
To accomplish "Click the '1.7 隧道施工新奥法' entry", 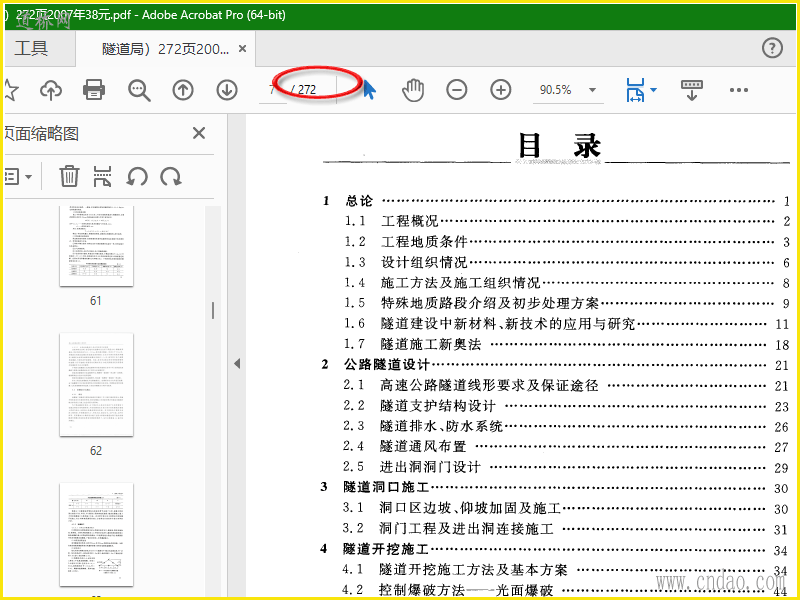I will pyautogui.click(x=567, y=344).
